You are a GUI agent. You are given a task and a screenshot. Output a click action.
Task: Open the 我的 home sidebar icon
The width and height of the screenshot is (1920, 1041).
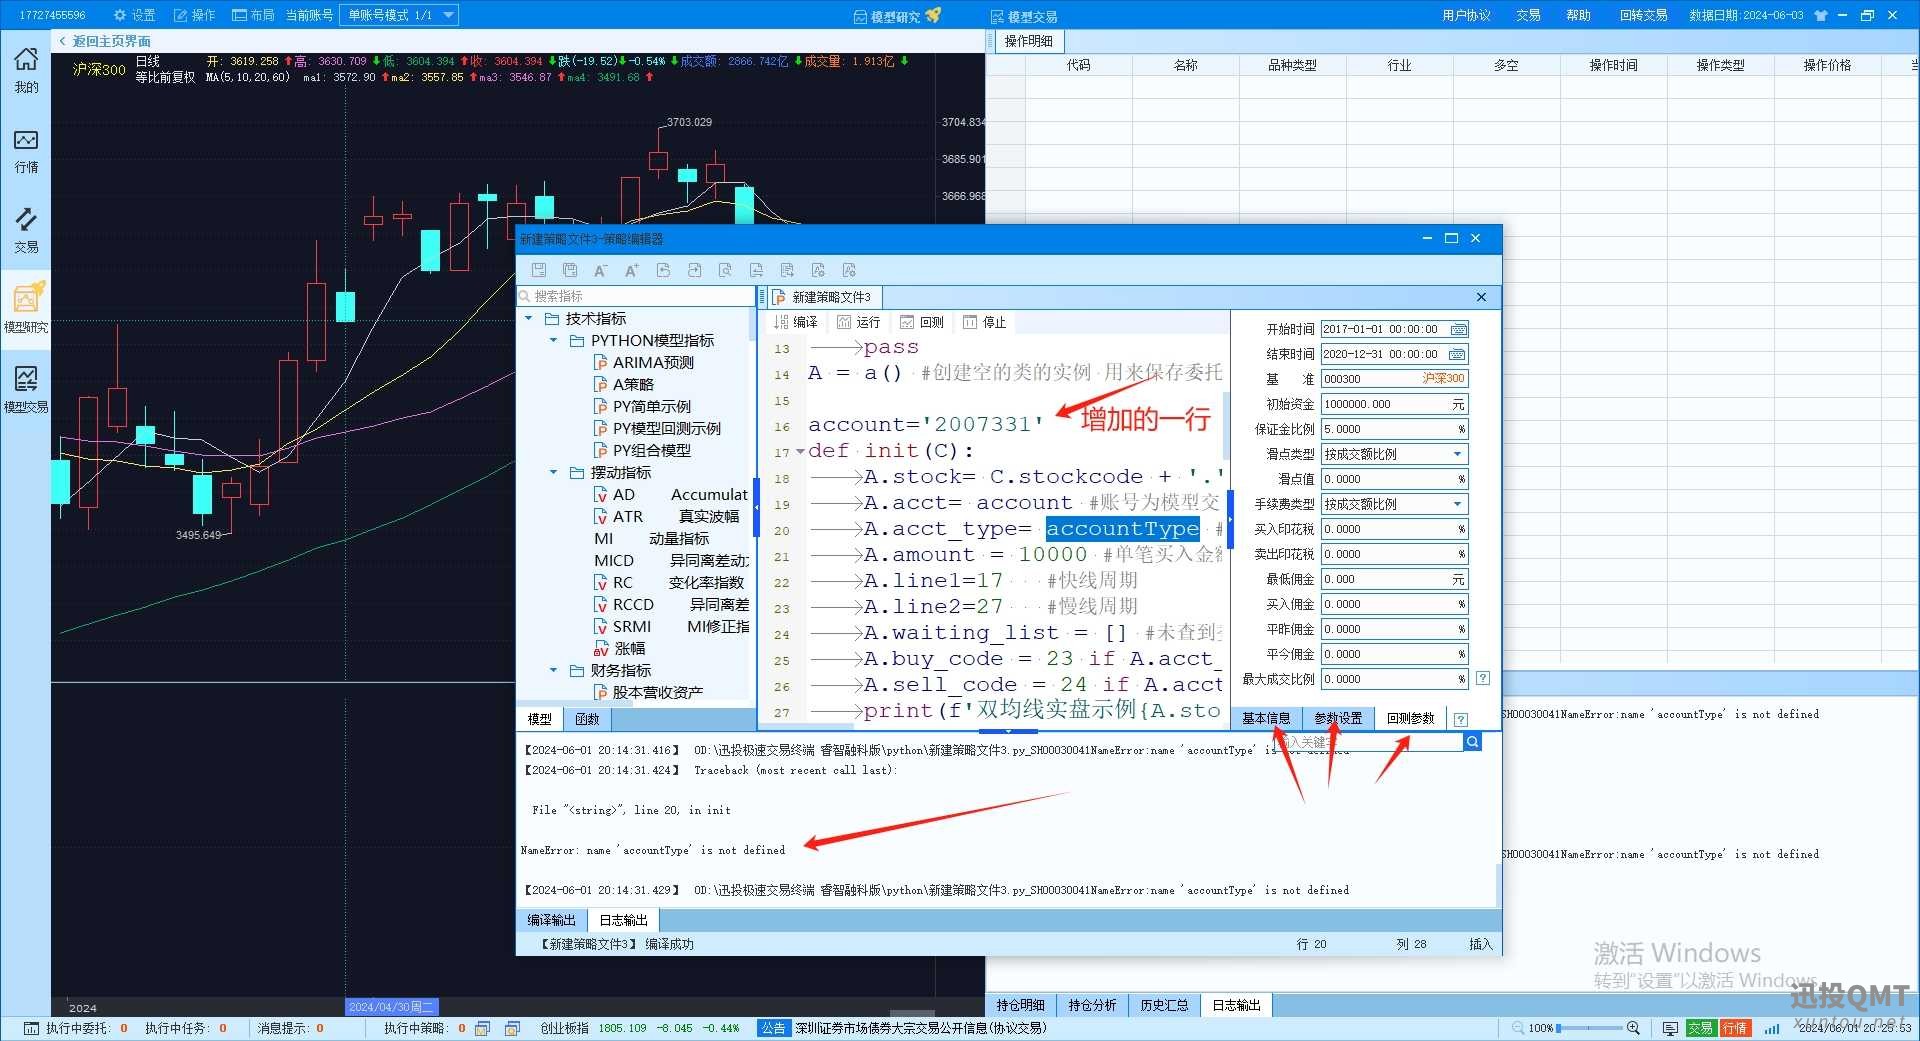click(26, 69)
